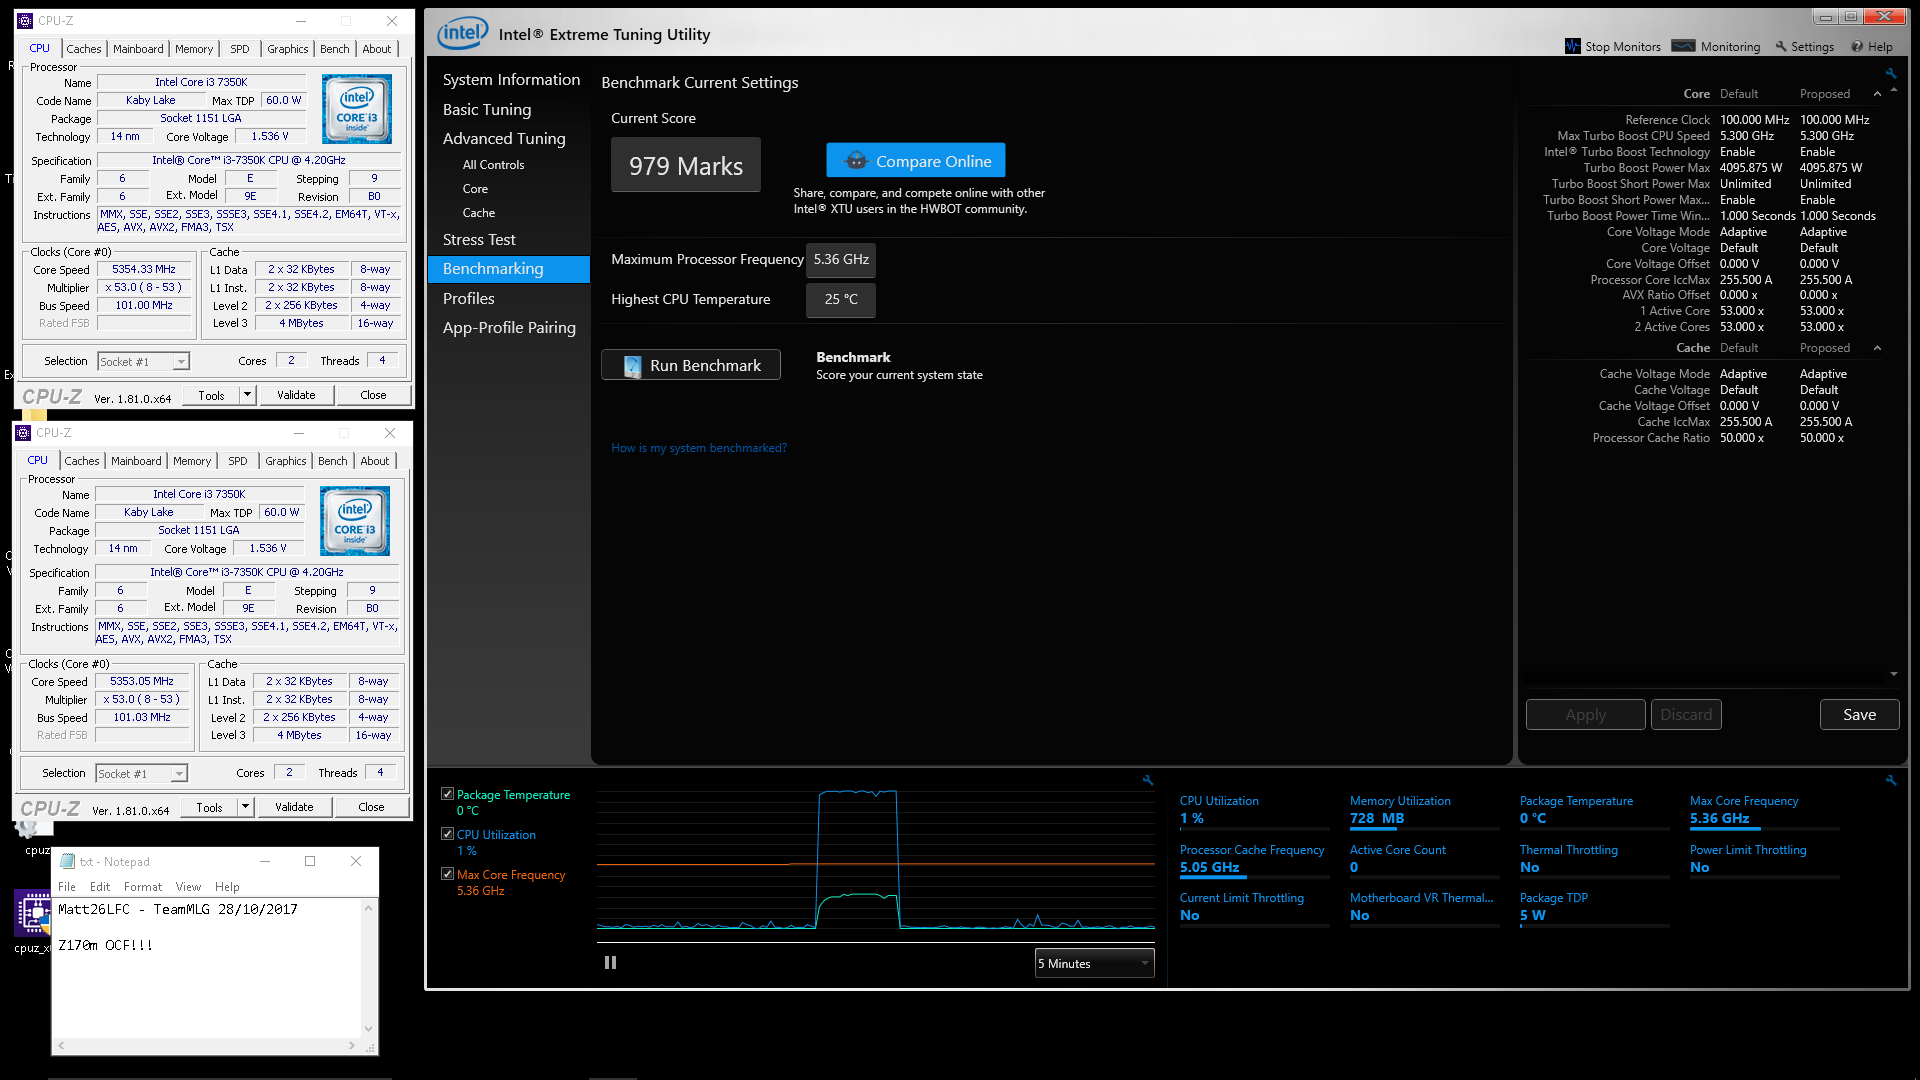
Task: Click Validate in top CPU-Z
Action: [296, 395]
